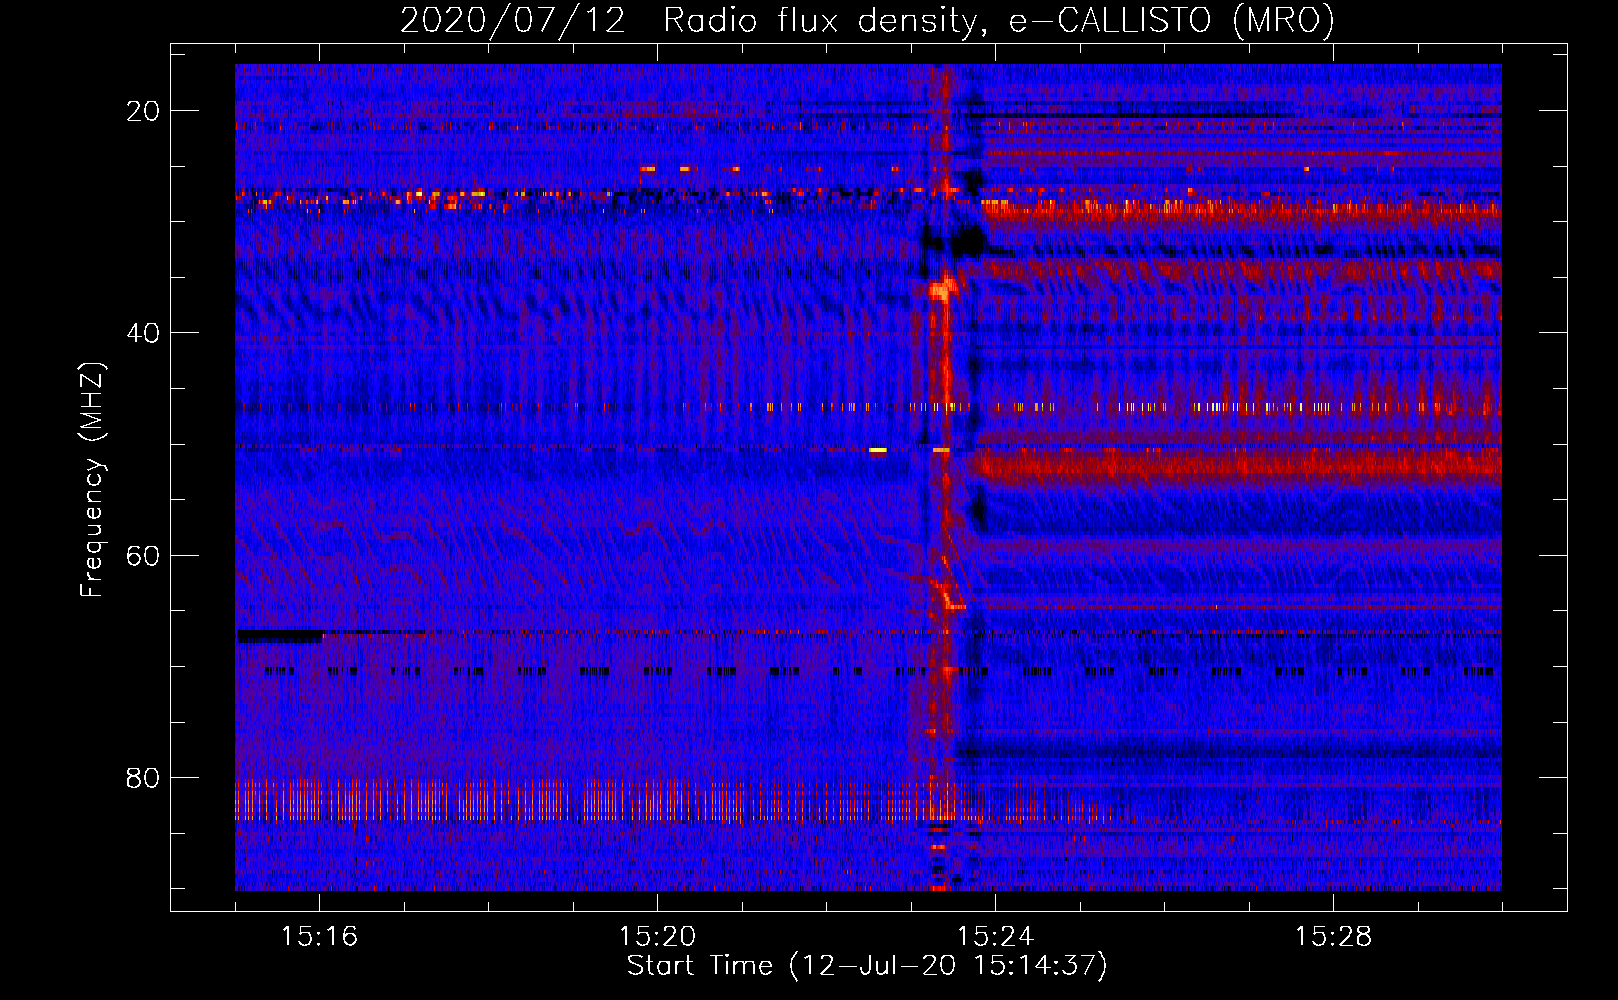The width and height of the screenshot is (1618, 1000).
Task: Click the 'Start Time (12-Jul-20 15:14:37)' label
Action: pyautogui.click(x=867, y=966)
